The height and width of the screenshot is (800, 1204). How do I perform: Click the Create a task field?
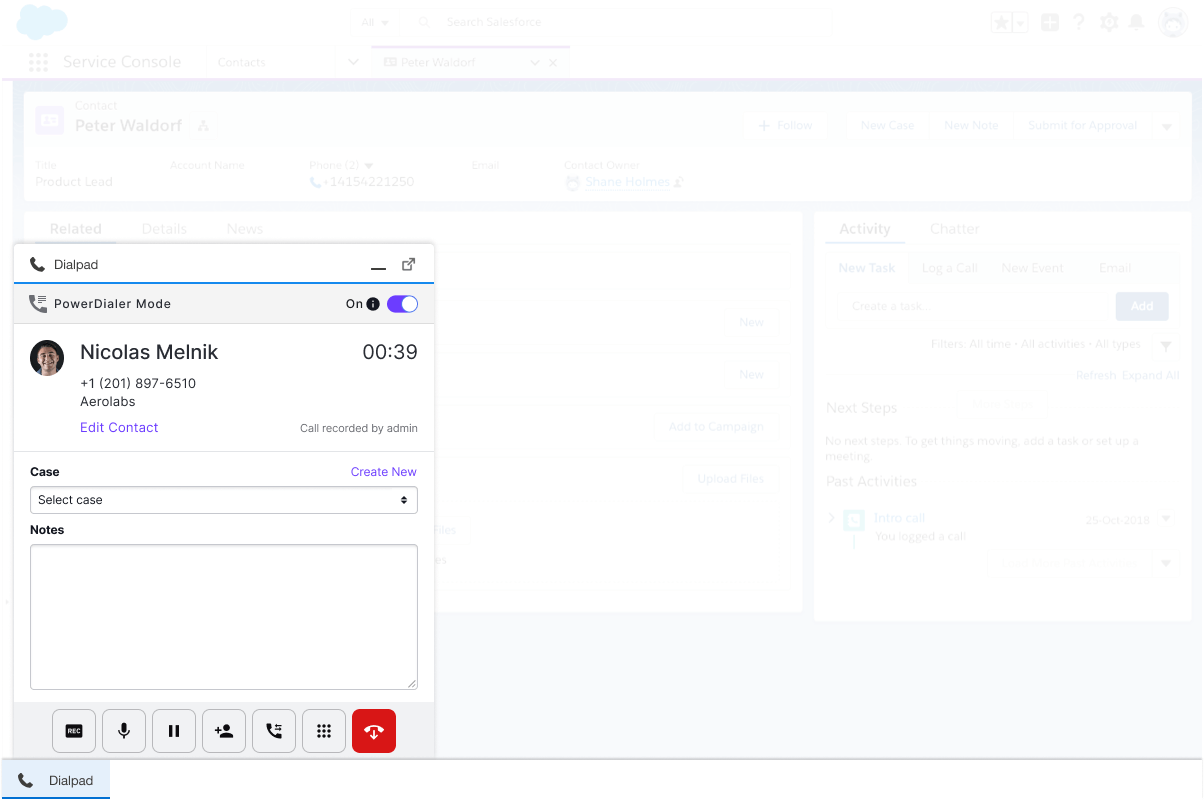(x=976, y=306)
